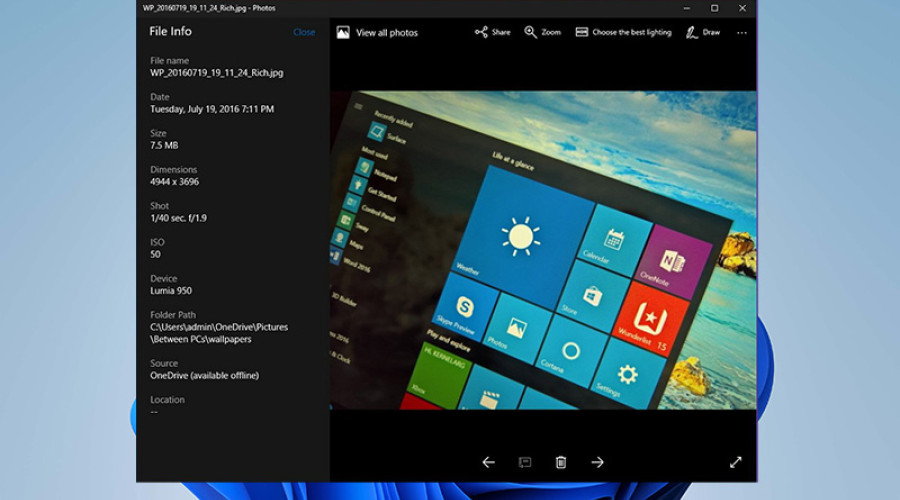
Task: Click the source OneDrive (available offline)
Action: pyautogui.click(x=204, y=375)
